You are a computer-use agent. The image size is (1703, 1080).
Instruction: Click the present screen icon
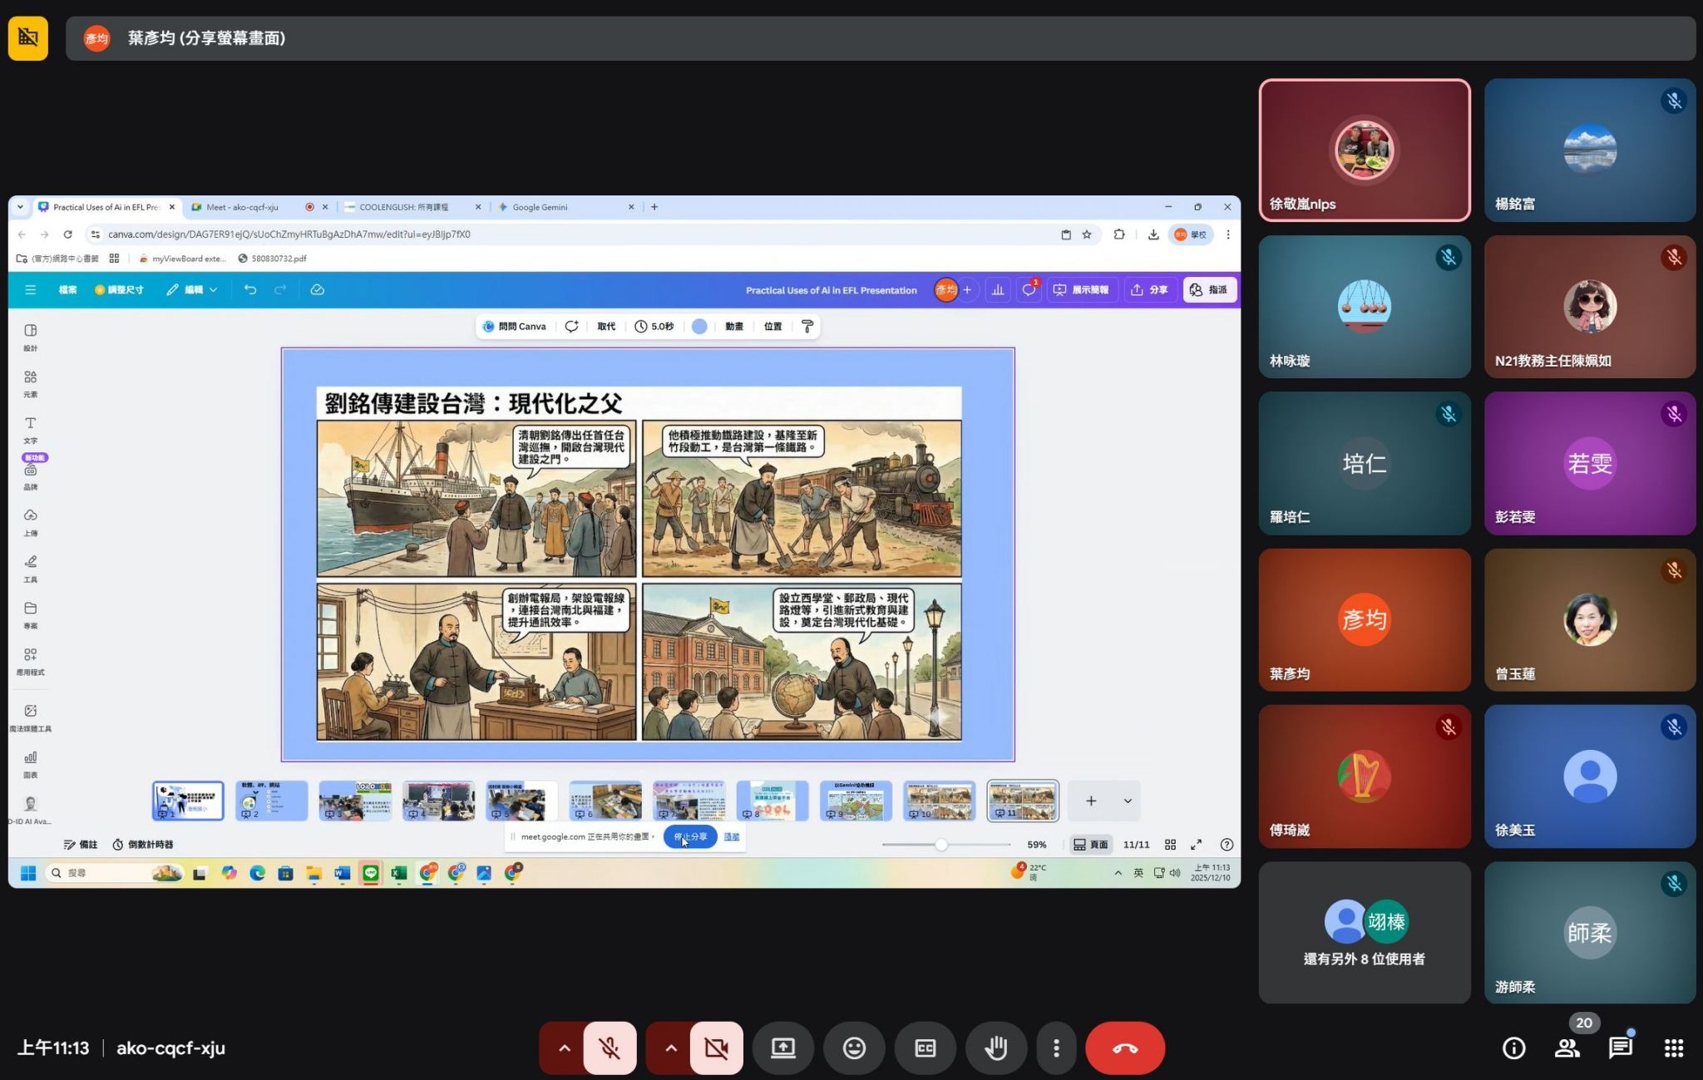(x=783, y=1048)
